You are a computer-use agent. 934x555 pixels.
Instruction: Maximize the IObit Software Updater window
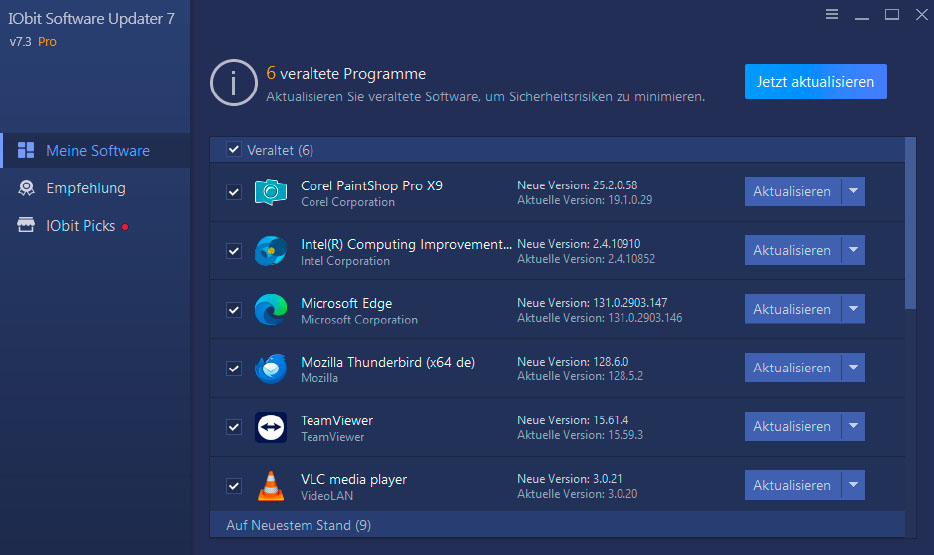(892, 14)
